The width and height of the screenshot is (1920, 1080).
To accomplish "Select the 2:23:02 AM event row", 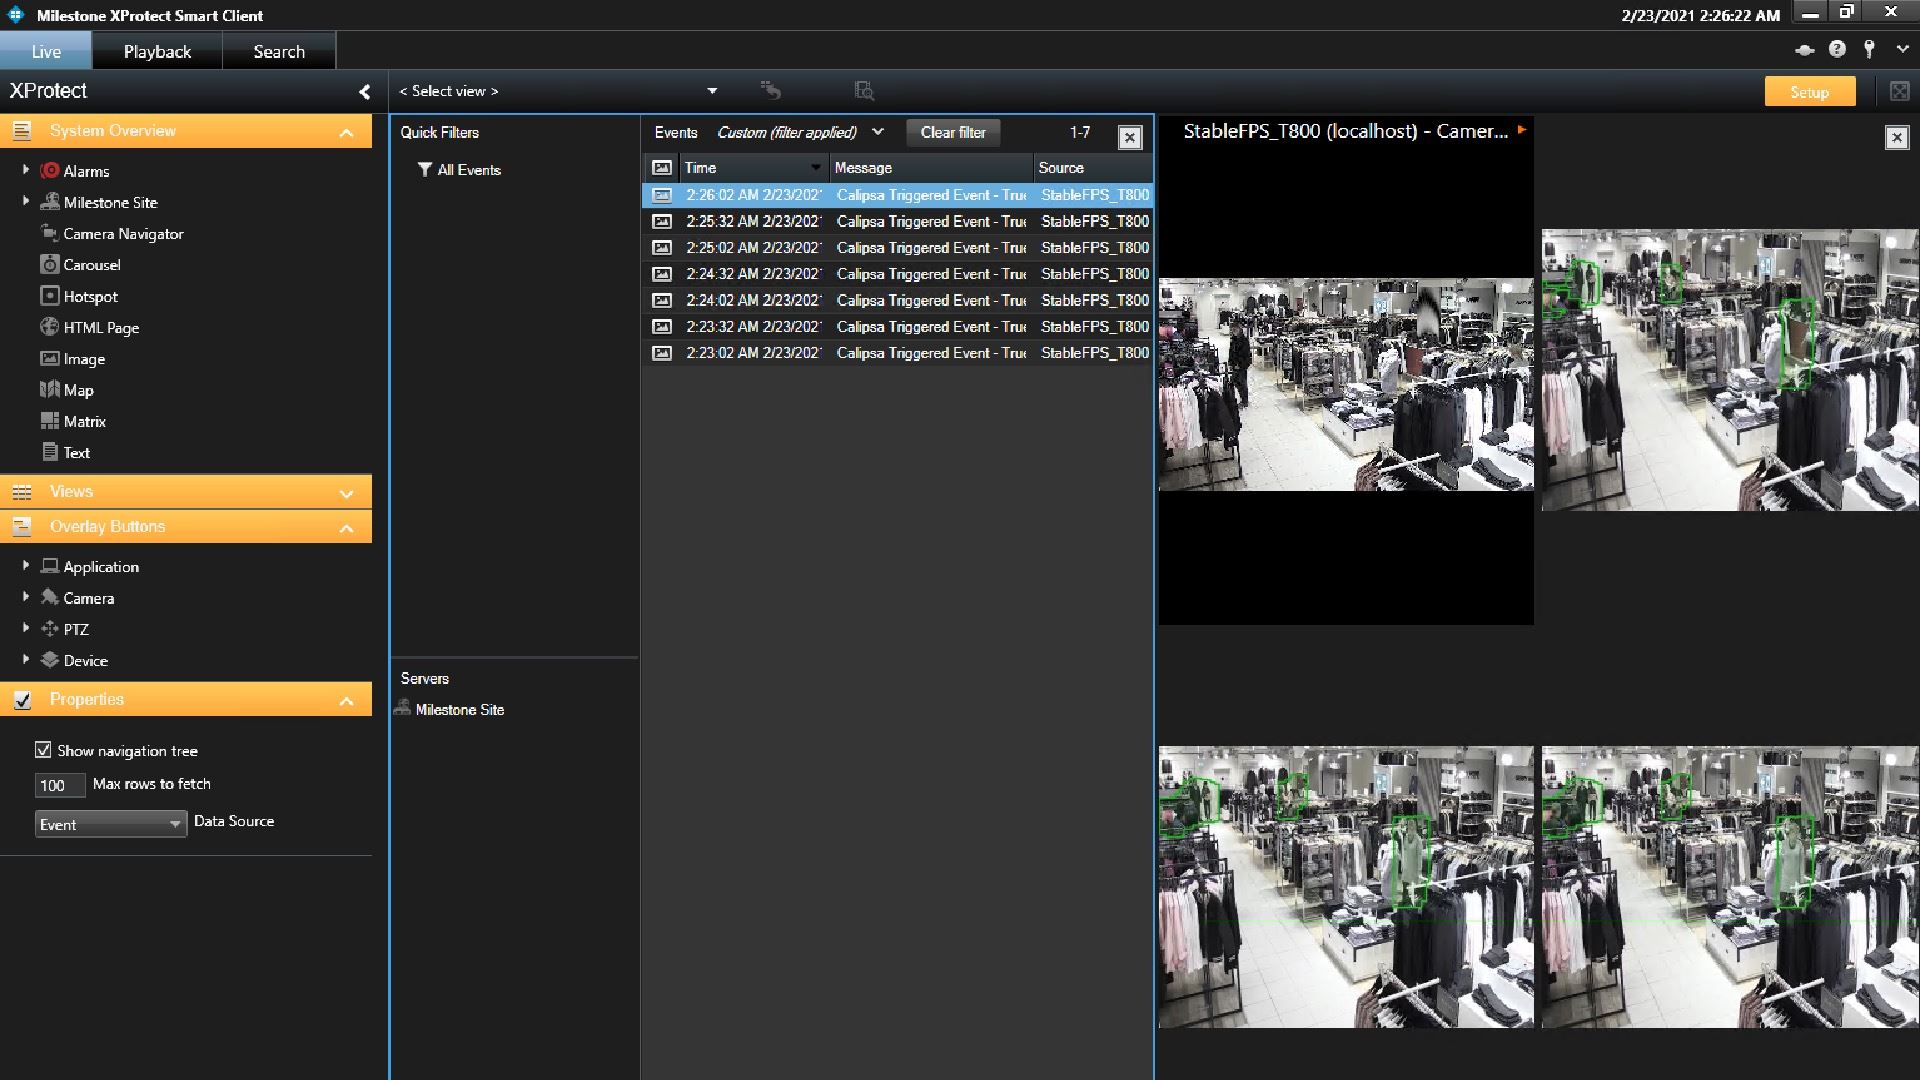I will pos(898,353).
